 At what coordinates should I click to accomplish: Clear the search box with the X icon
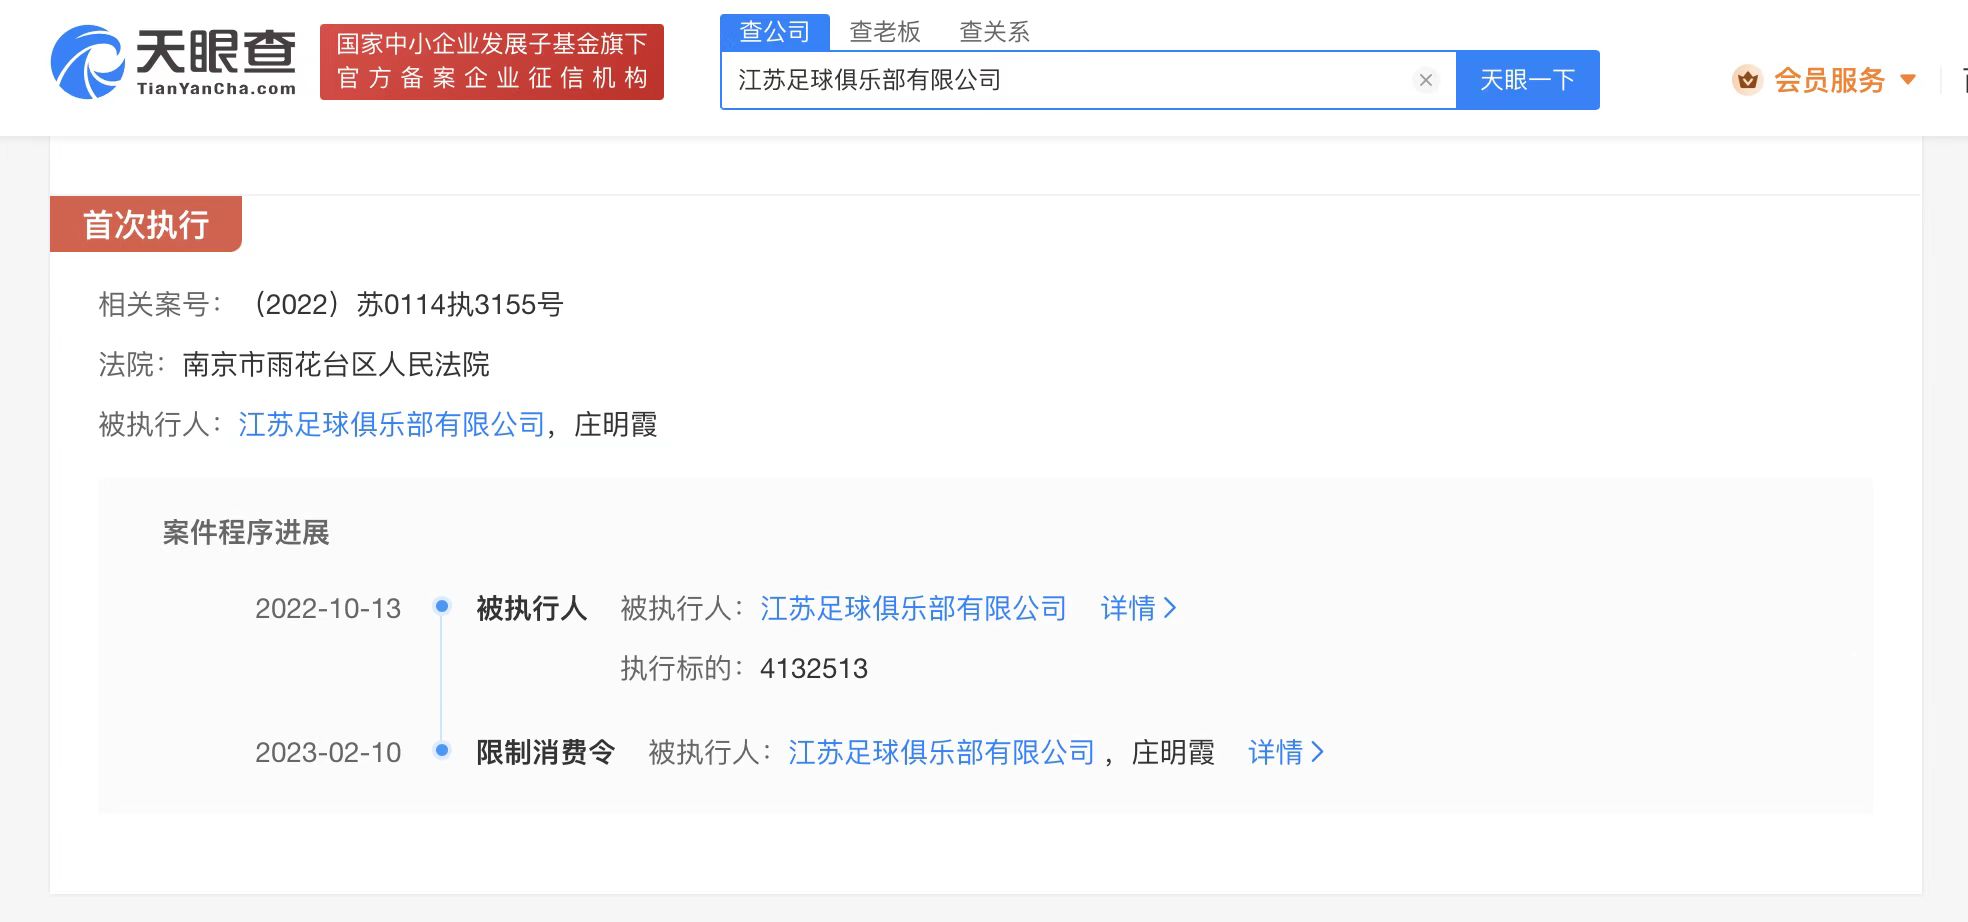point(1426,80)
